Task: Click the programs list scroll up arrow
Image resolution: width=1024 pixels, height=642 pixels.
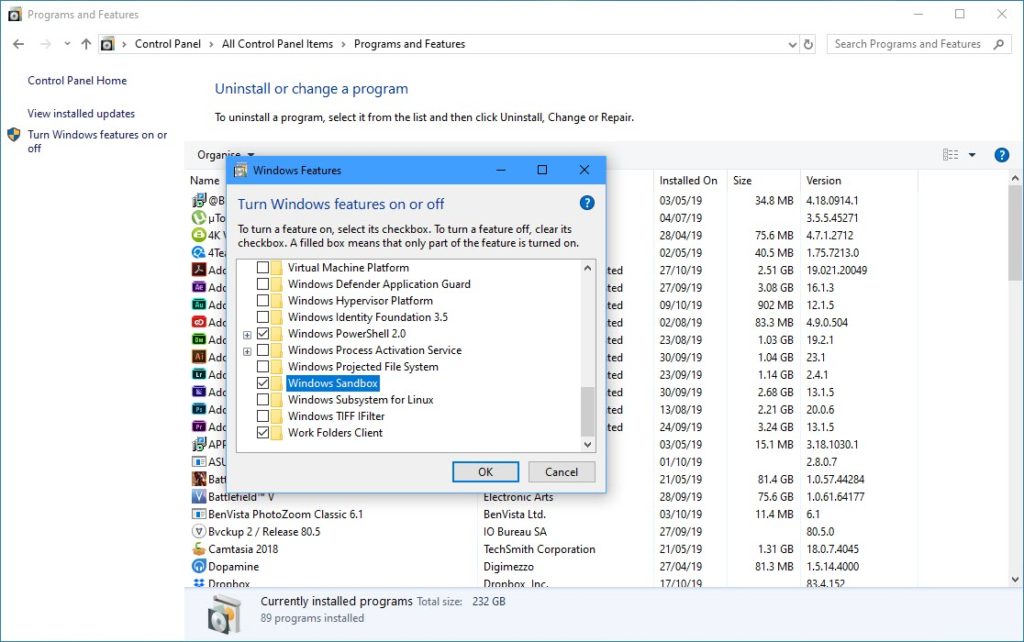Action: pyautogui.click(x=1015, y=178)
